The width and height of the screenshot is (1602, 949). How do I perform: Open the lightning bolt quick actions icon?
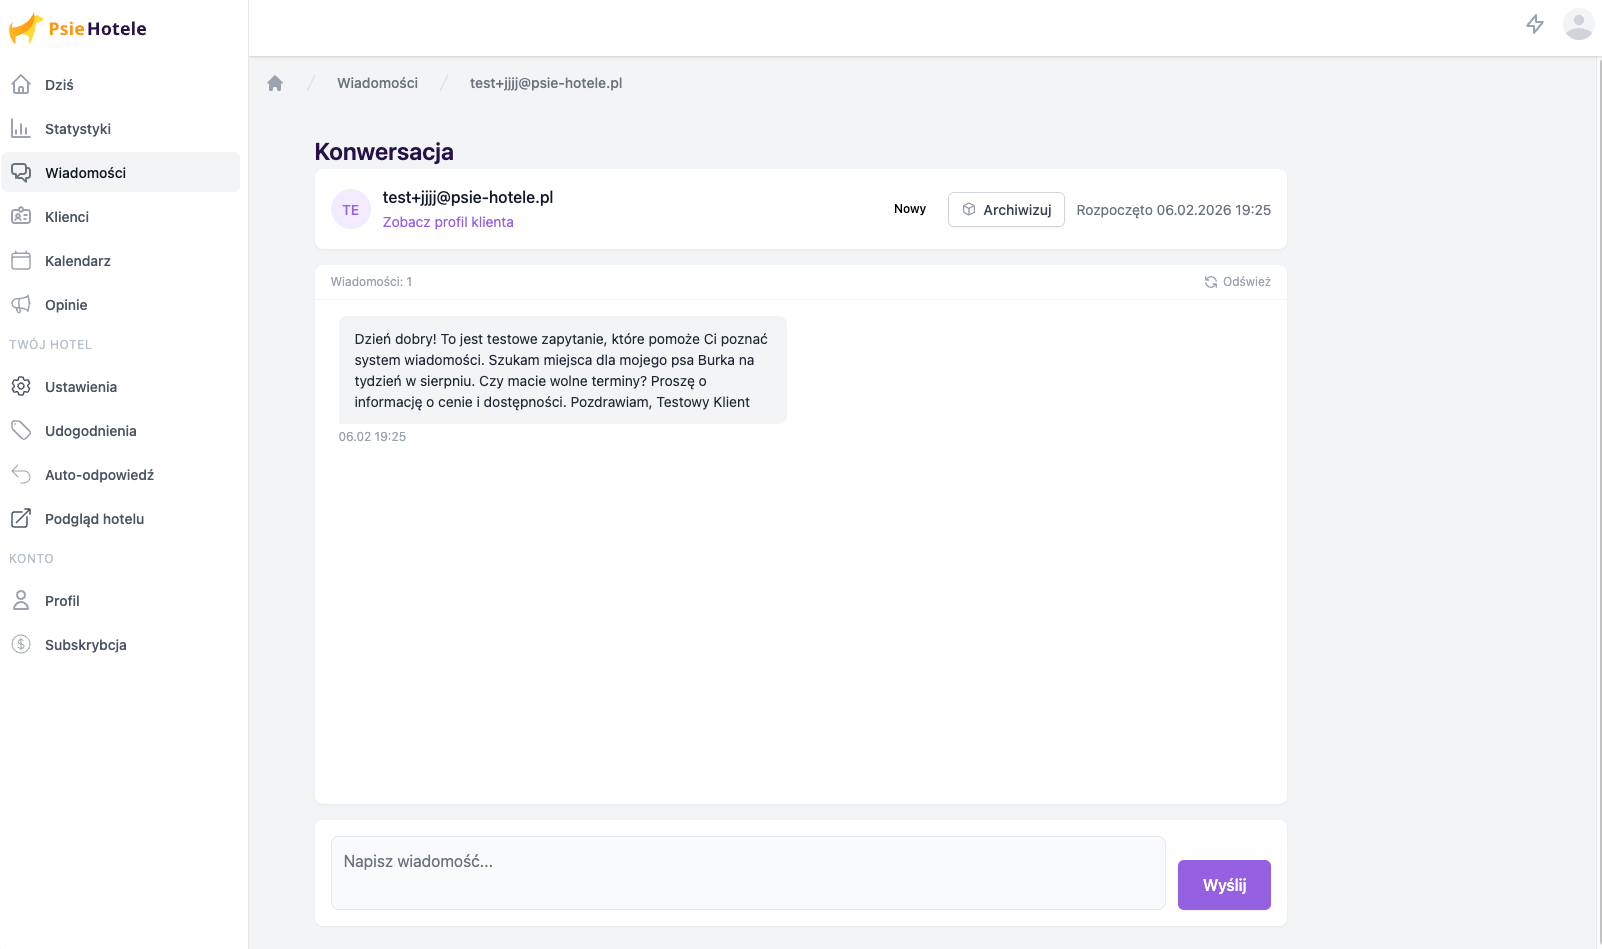click(x=1535, y=24)
